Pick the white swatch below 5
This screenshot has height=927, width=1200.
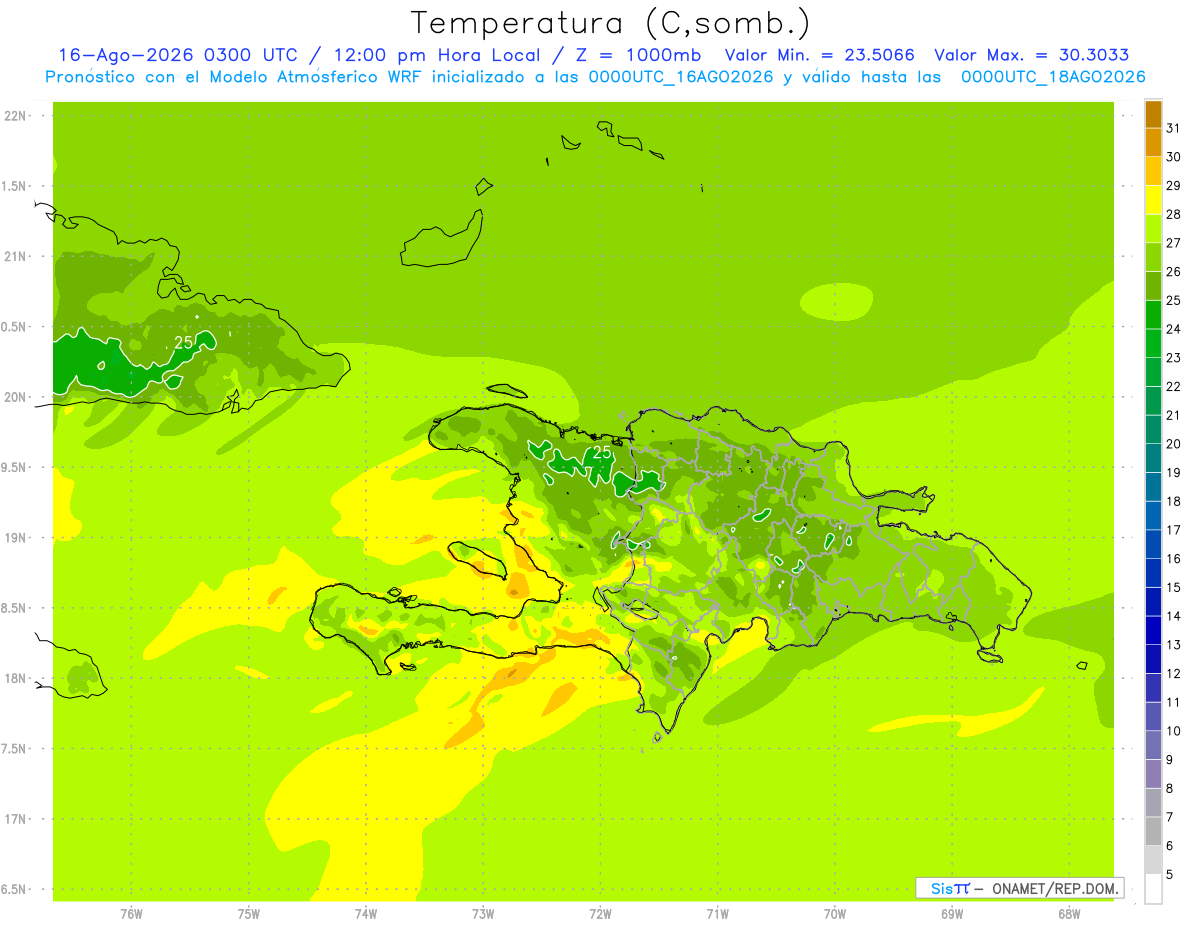[x=1153, y=889]
